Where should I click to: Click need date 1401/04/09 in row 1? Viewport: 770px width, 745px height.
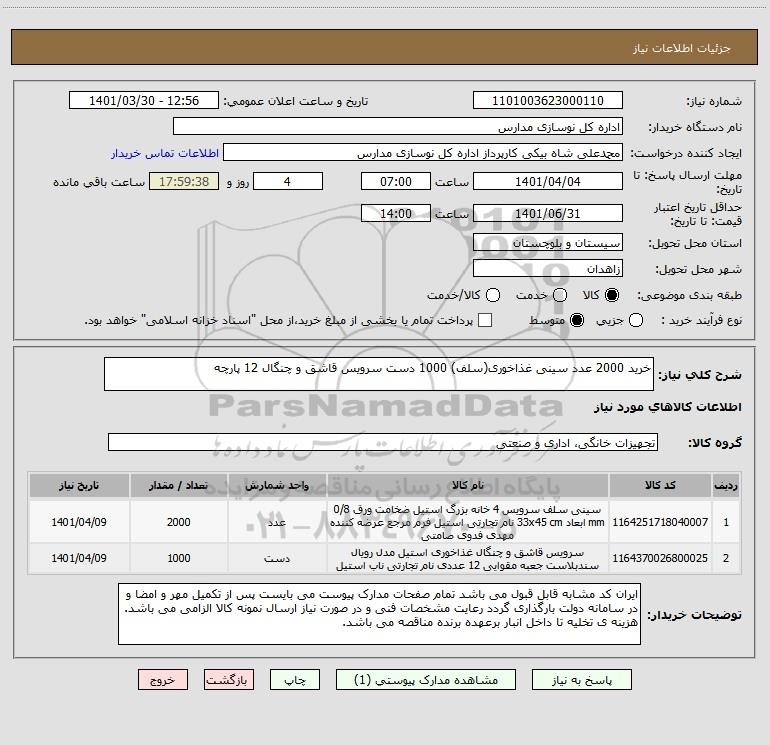pos(79,522)
